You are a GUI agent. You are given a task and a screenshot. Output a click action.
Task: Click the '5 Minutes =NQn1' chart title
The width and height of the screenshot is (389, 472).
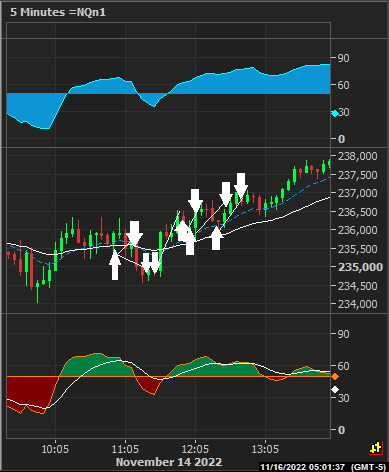[x=58, y=12]
